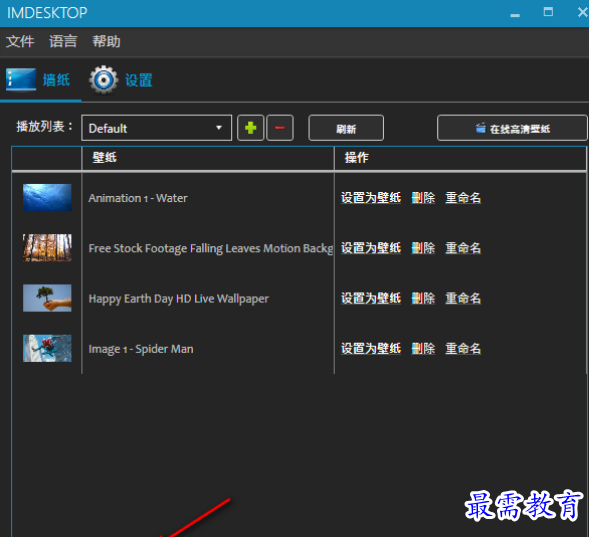Minimize the IMDESKTOP window
The height and width of the screenshot is (537, 589).
coord(515,14)
